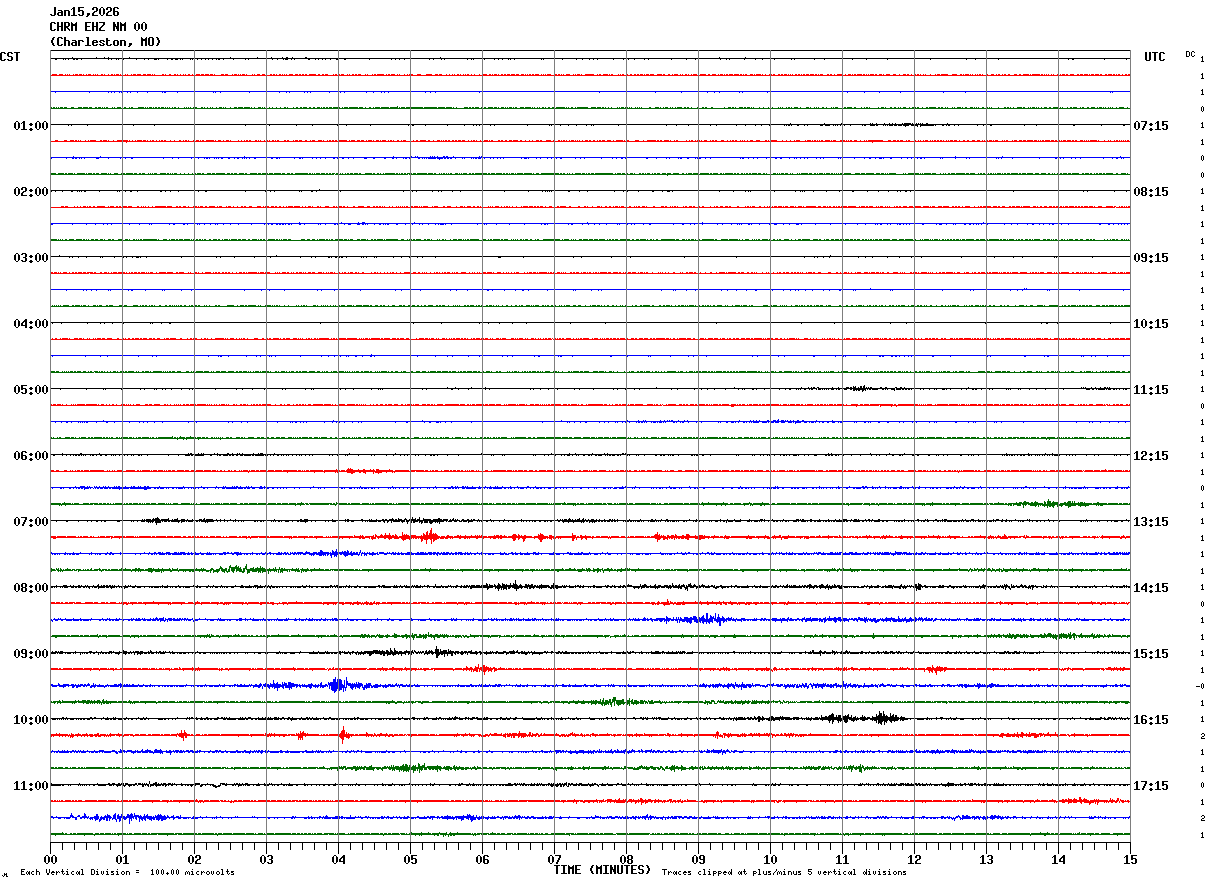Select the 09:00 CST time label
The width and height of the screenshot is (1210, 886).
[31, 654]
